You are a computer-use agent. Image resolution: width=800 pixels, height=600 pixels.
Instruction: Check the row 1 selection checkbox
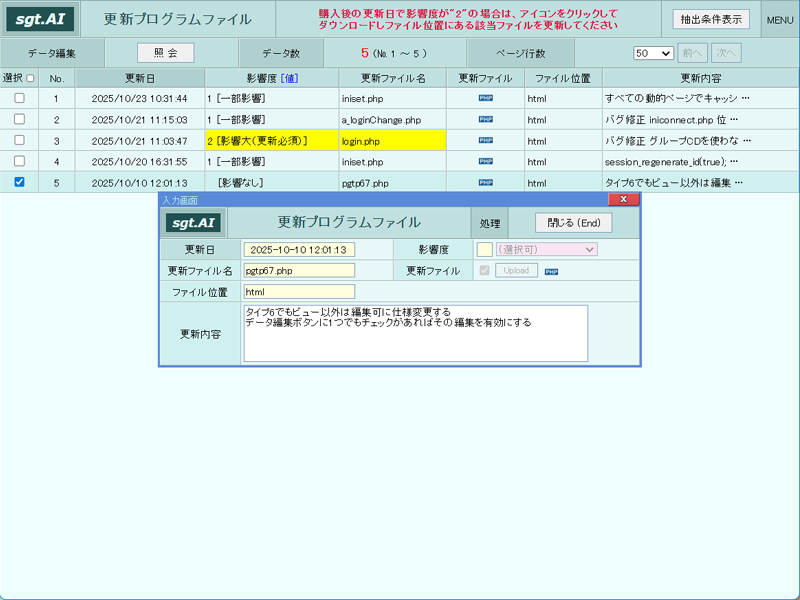[19, 98]
